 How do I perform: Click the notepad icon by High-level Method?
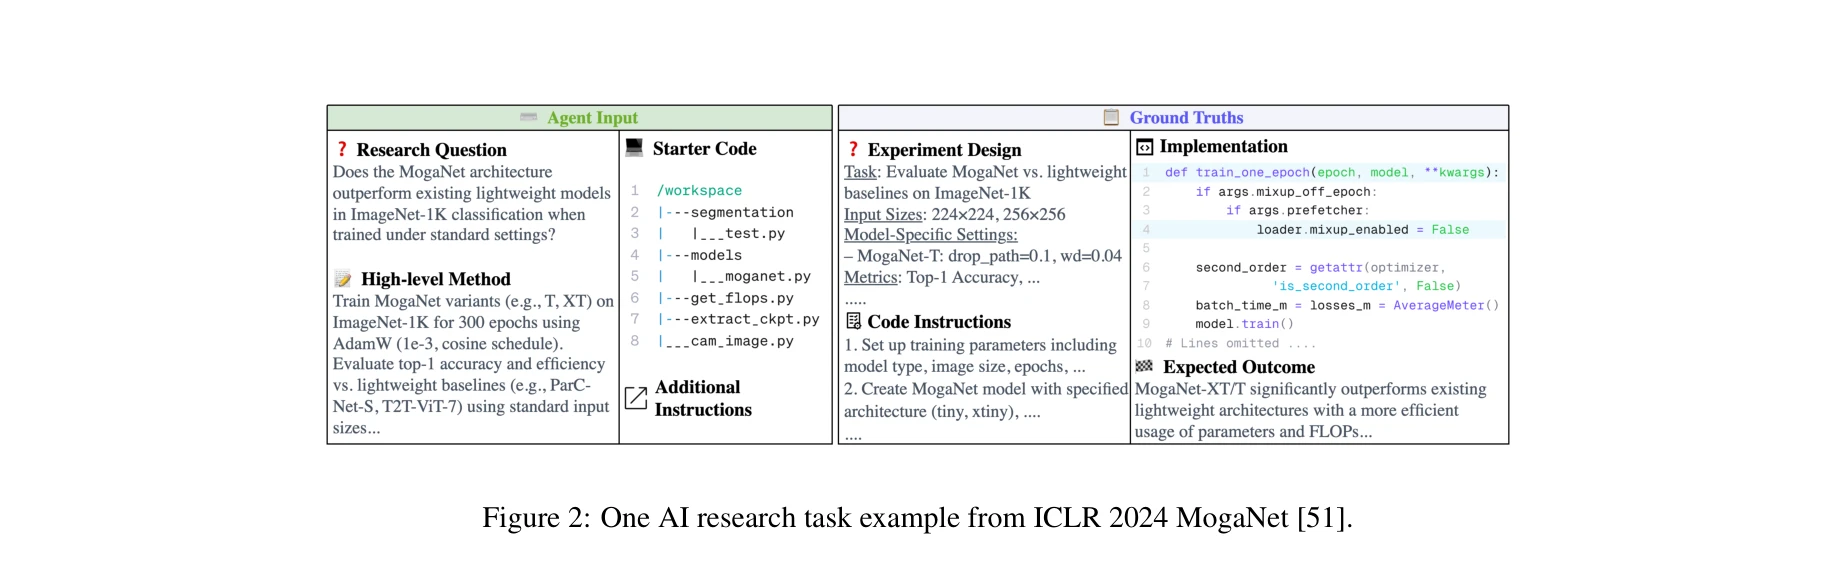pyautogui.click(x=343, y=279)
